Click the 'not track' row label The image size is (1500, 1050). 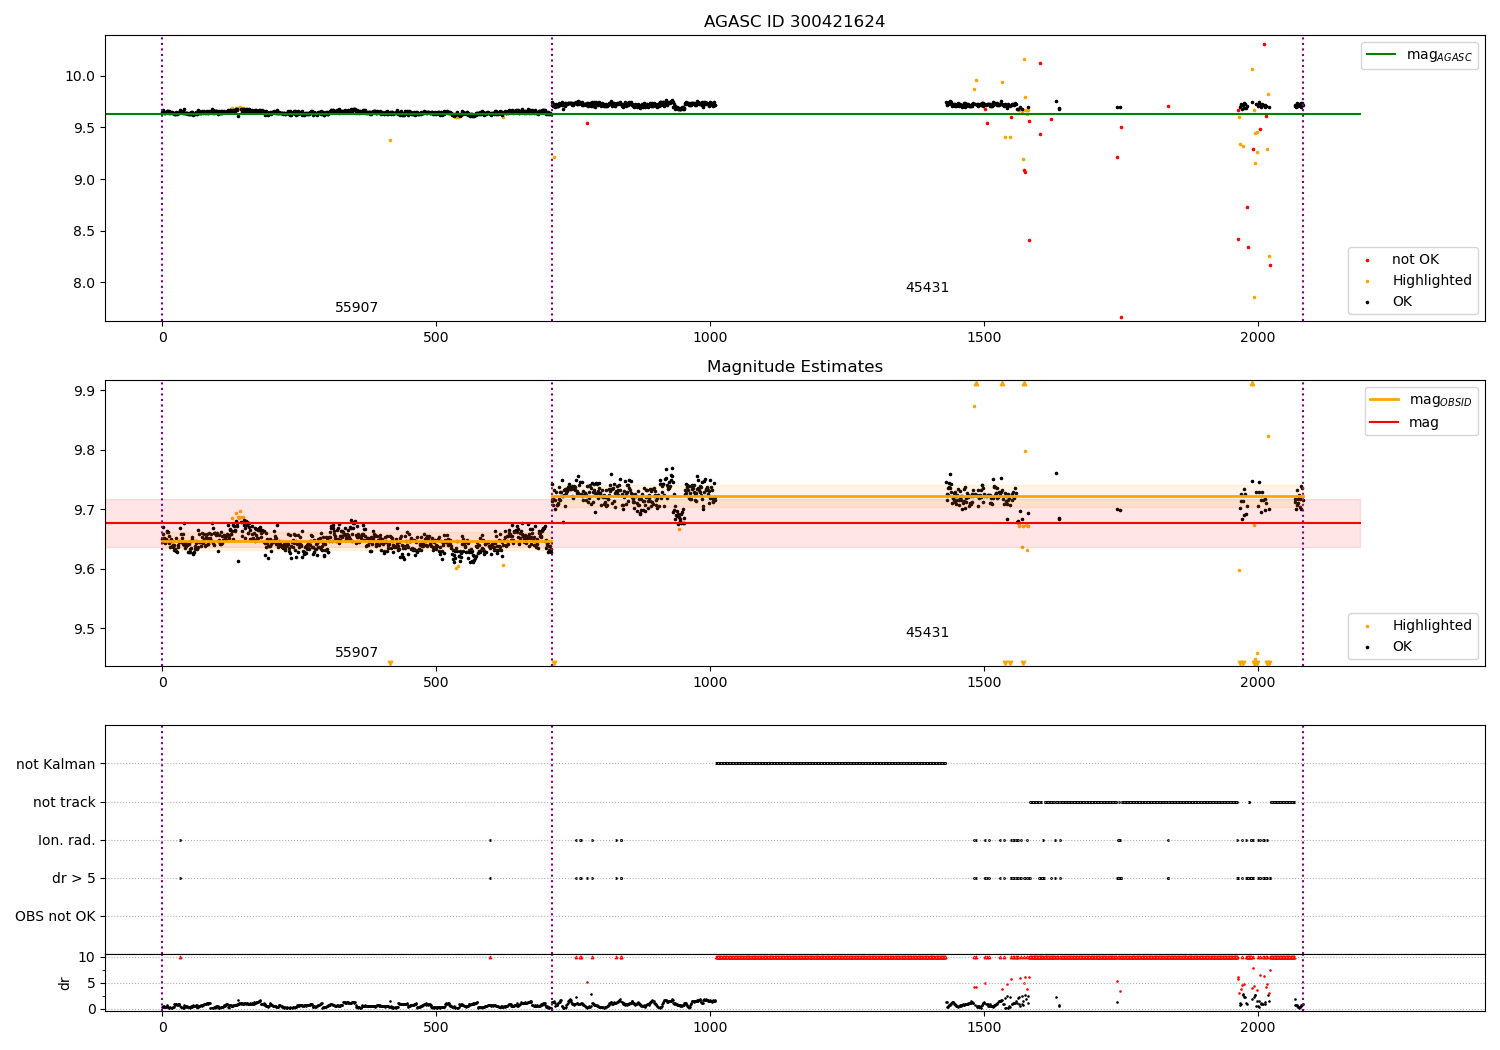(x=64, y=802)
